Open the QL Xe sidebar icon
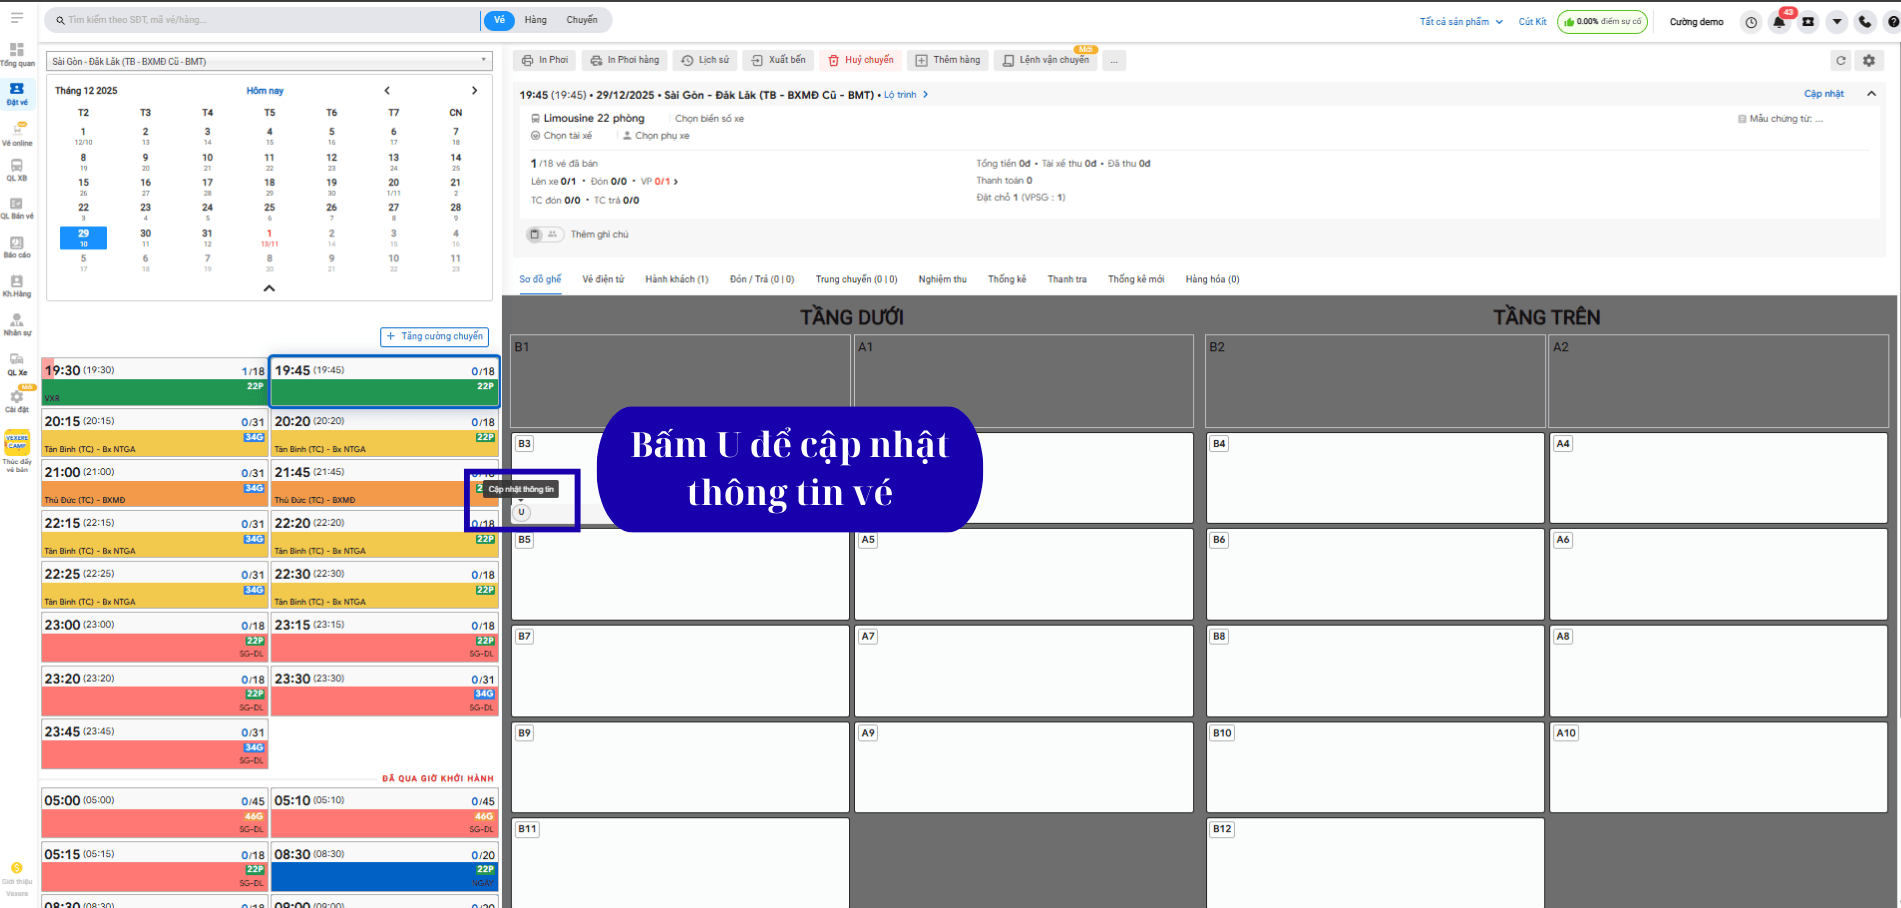 pos(17,363)
